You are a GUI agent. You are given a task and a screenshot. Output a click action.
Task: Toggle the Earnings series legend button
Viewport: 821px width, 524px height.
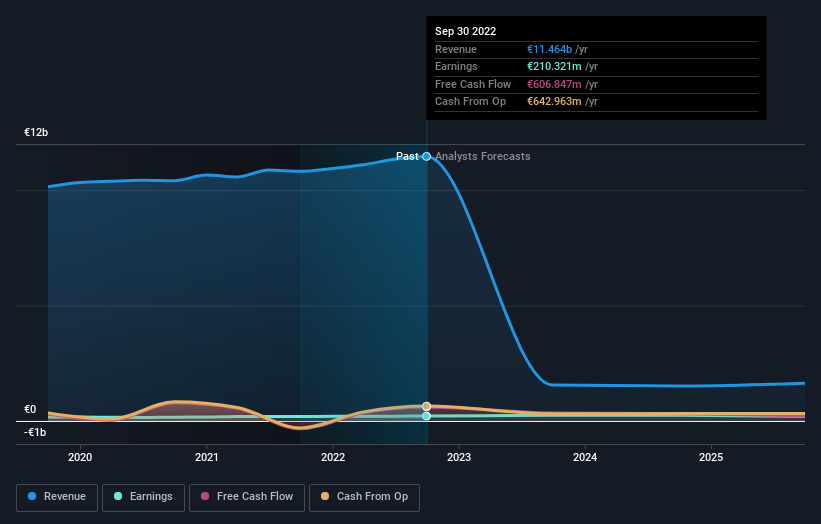(143, 497)
